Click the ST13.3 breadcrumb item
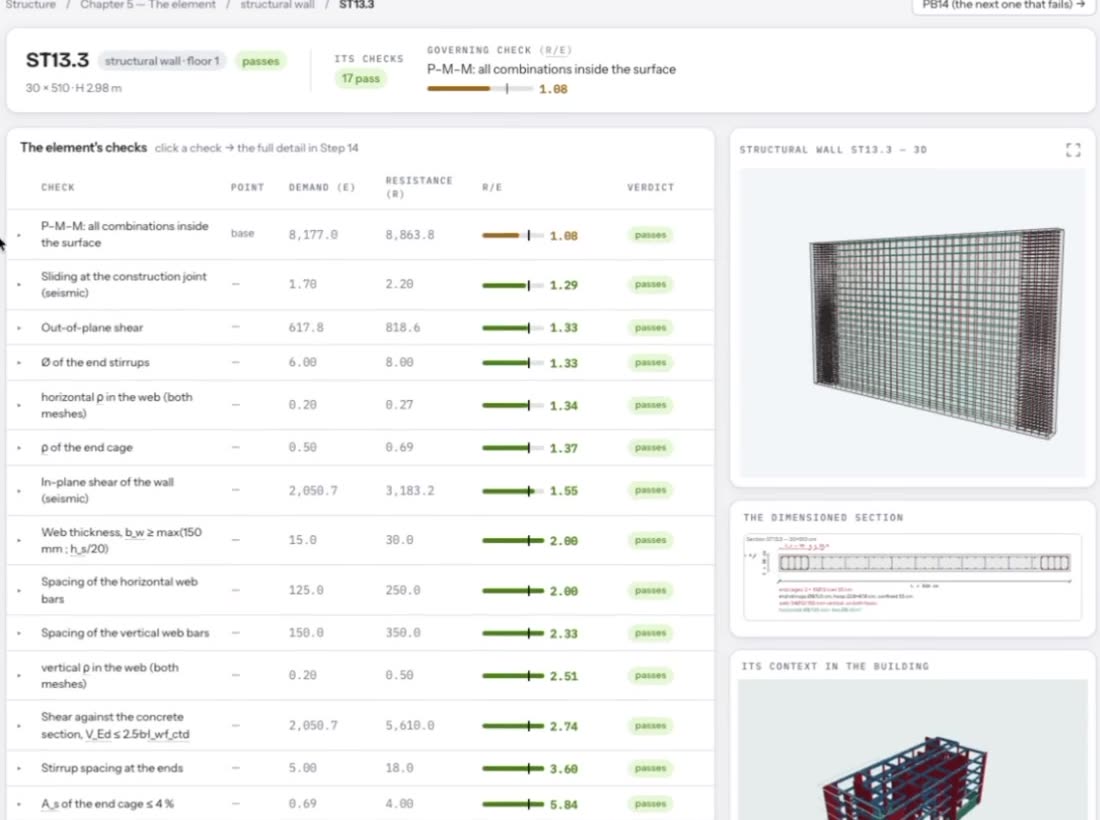 pos(356,4)
